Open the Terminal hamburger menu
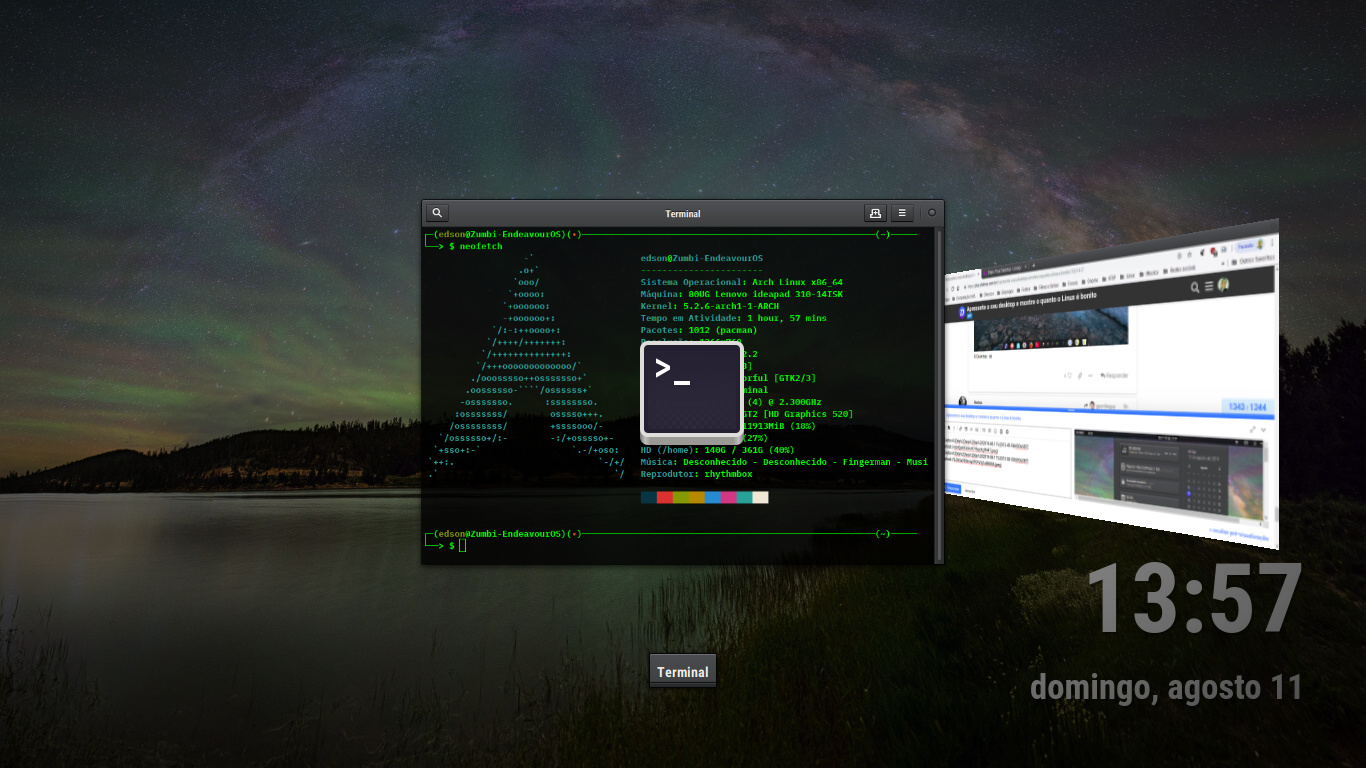Viewport: 1366px width, 768px height. (x=902, y=213)
